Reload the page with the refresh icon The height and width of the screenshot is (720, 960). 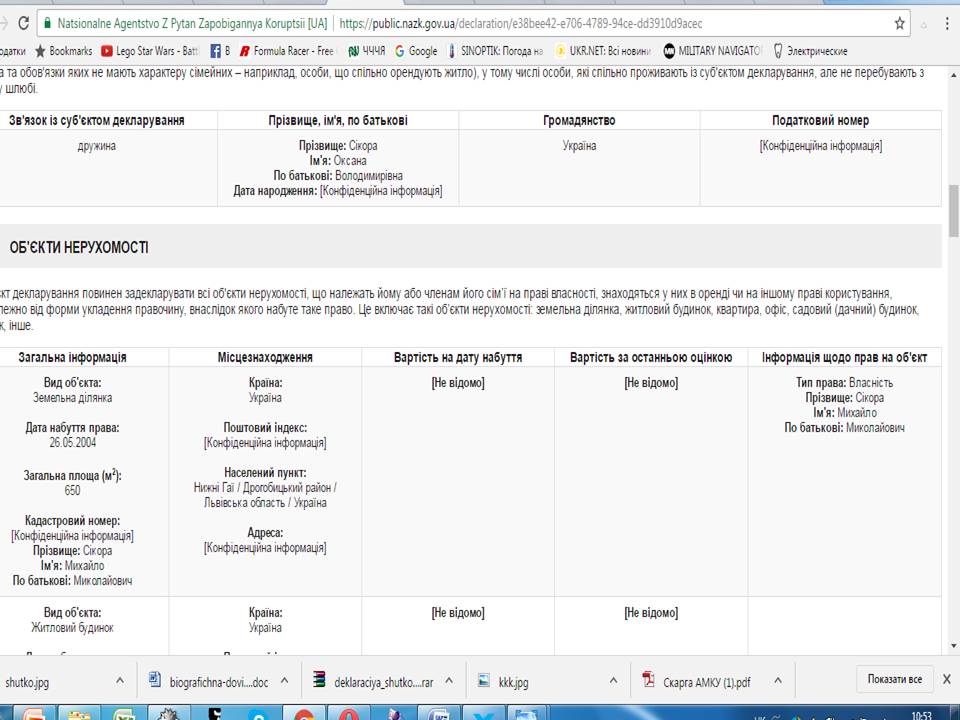point(23,24)
